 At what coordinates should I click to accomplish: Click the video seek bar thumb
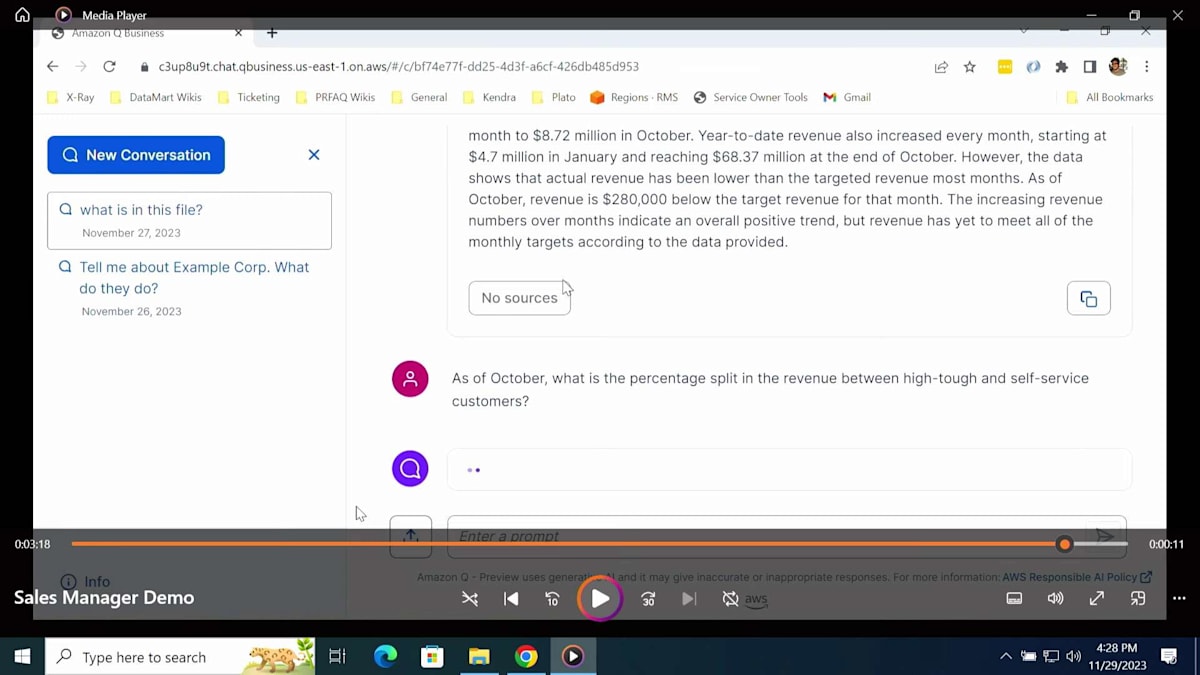pos(1064,544)
